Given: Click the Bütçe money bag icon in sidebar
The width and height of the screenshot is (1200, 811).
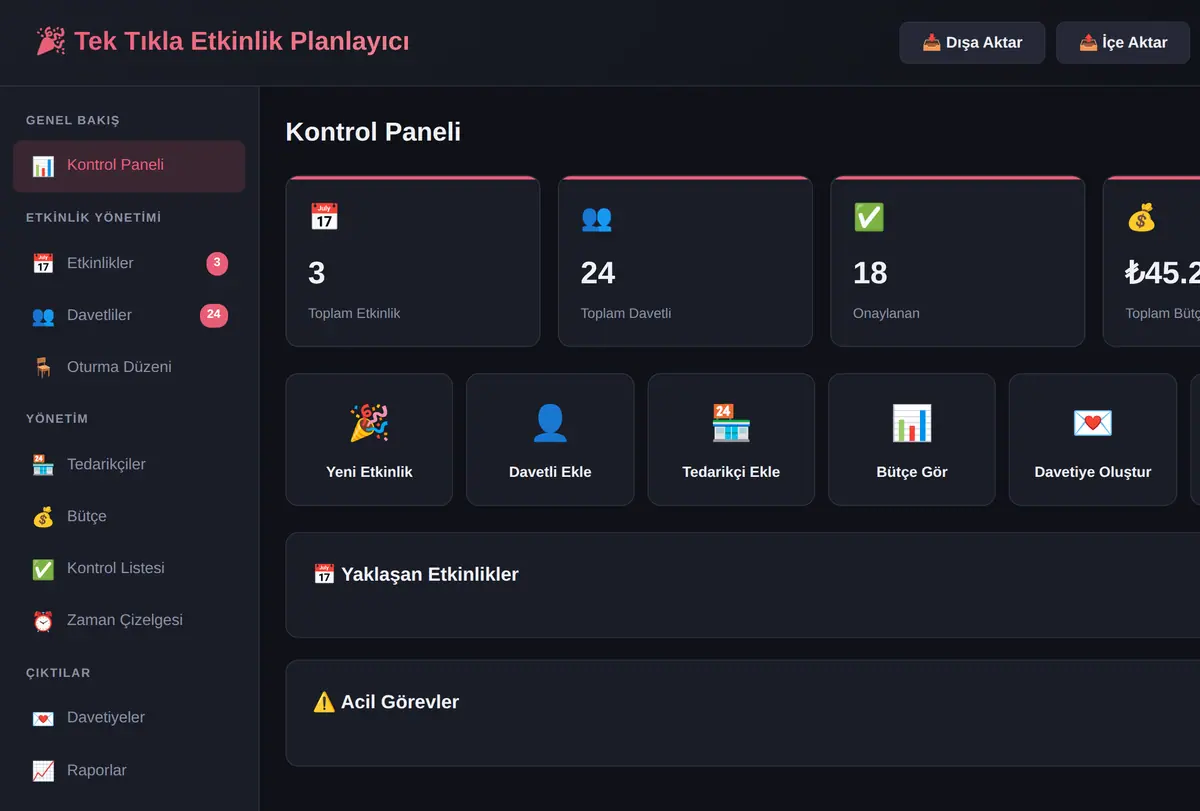Looking at the screenshot, I should (x=43, y=517).
